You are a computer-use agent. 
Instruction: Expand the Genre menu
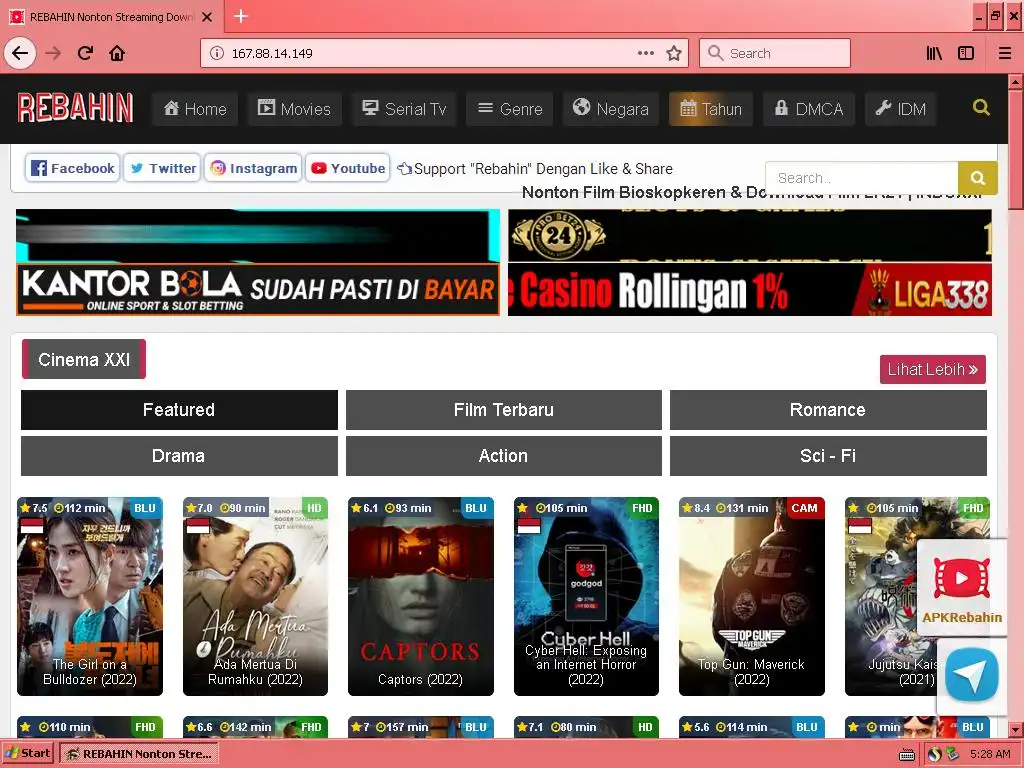(510, 108)
